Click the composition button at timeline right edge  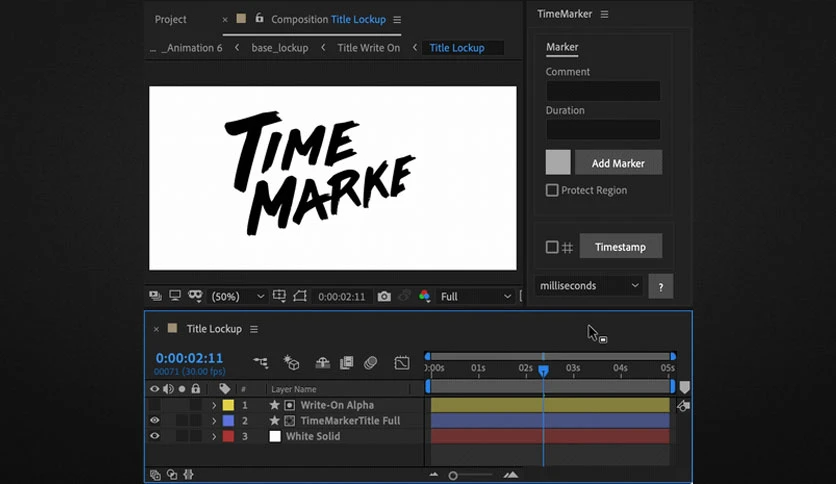pos(683,406)
